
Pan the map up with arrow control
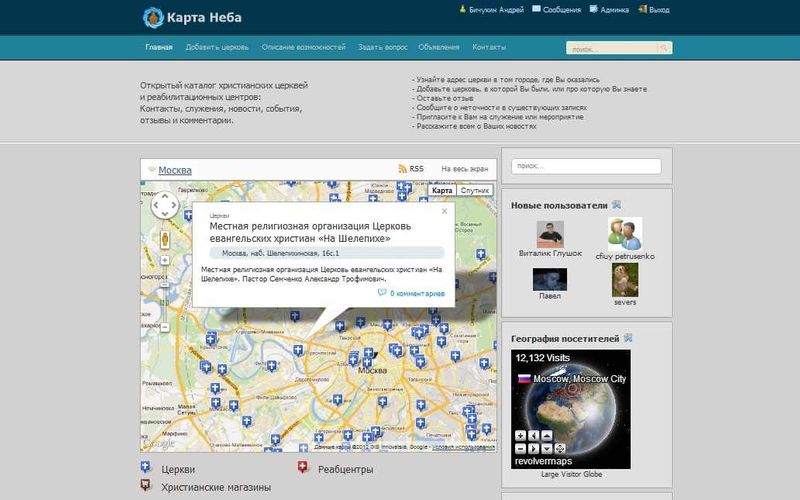pyautogui.click(x=165, y=196)
